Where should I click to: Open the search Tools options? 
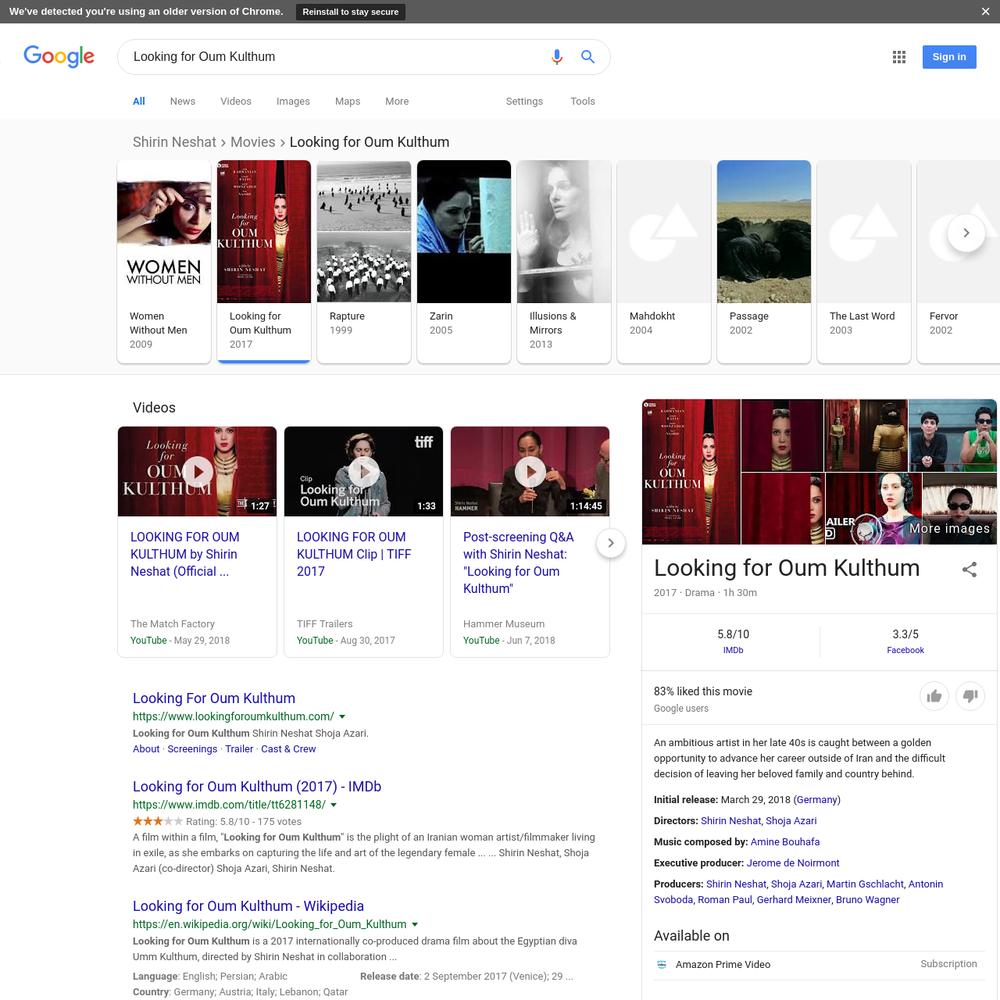582,101
